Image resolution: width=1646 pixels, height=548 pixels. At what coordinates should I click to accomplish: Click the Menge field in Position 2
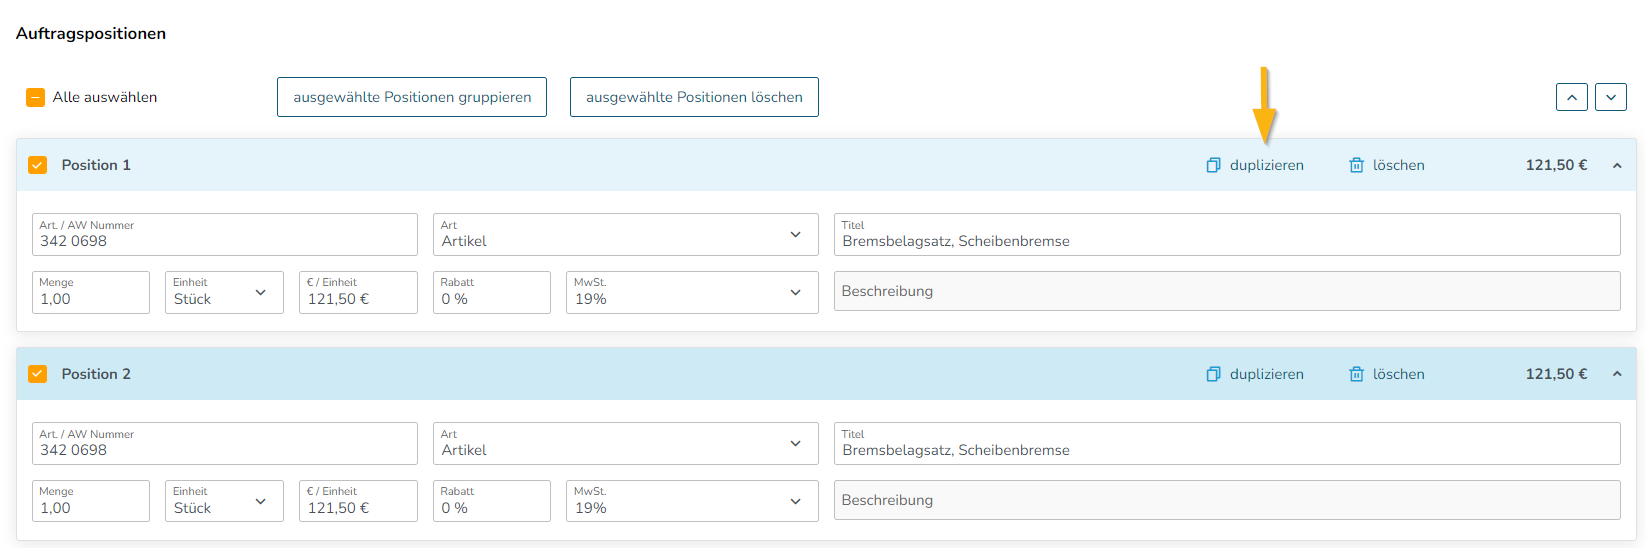point(91,501)
